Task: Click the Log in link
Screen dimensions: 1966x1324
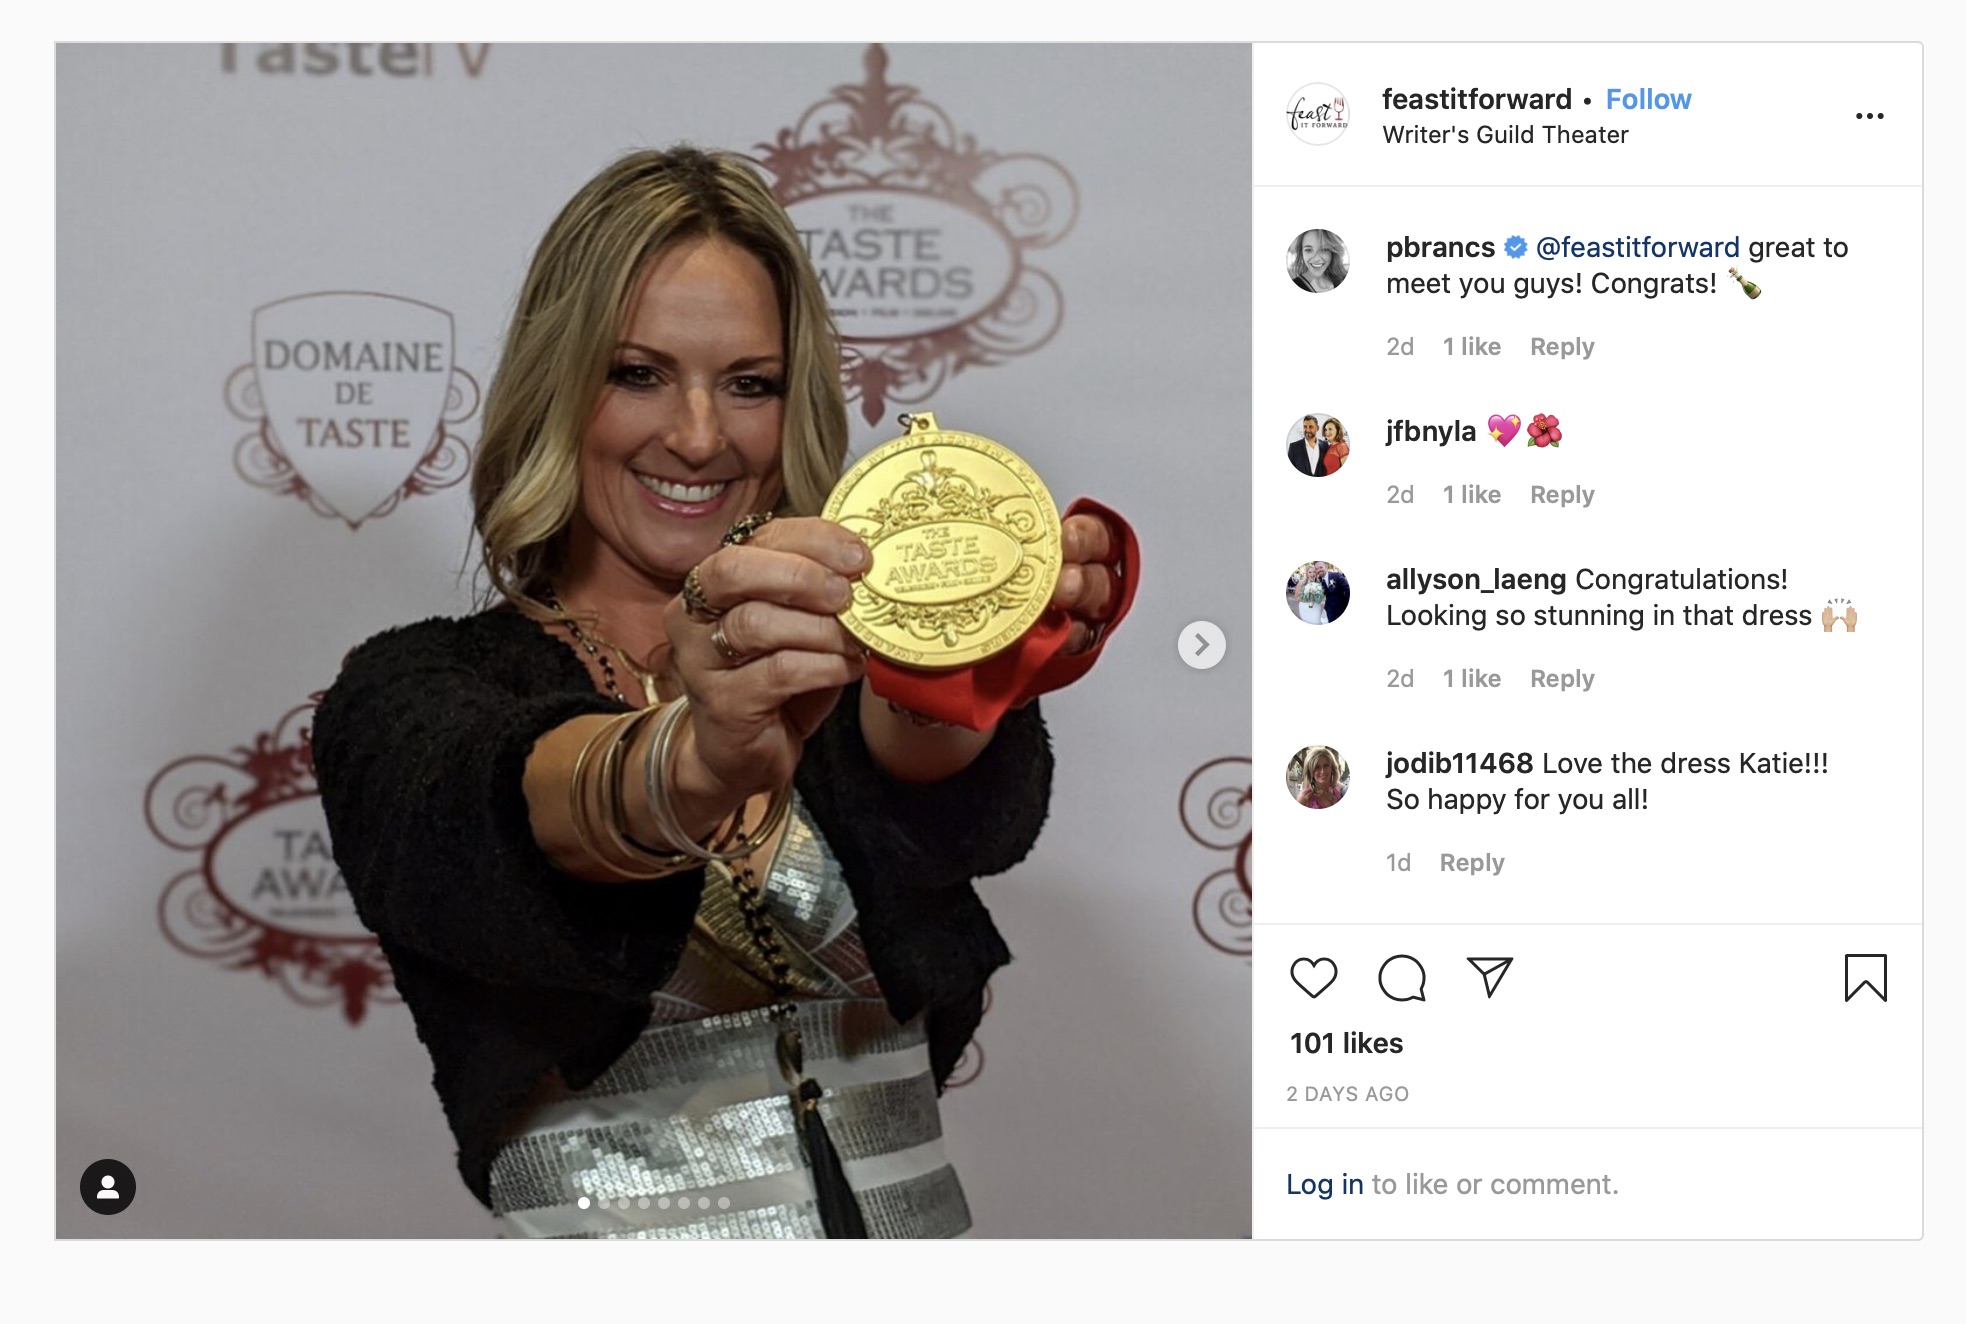Action: pos(1324,1184)
